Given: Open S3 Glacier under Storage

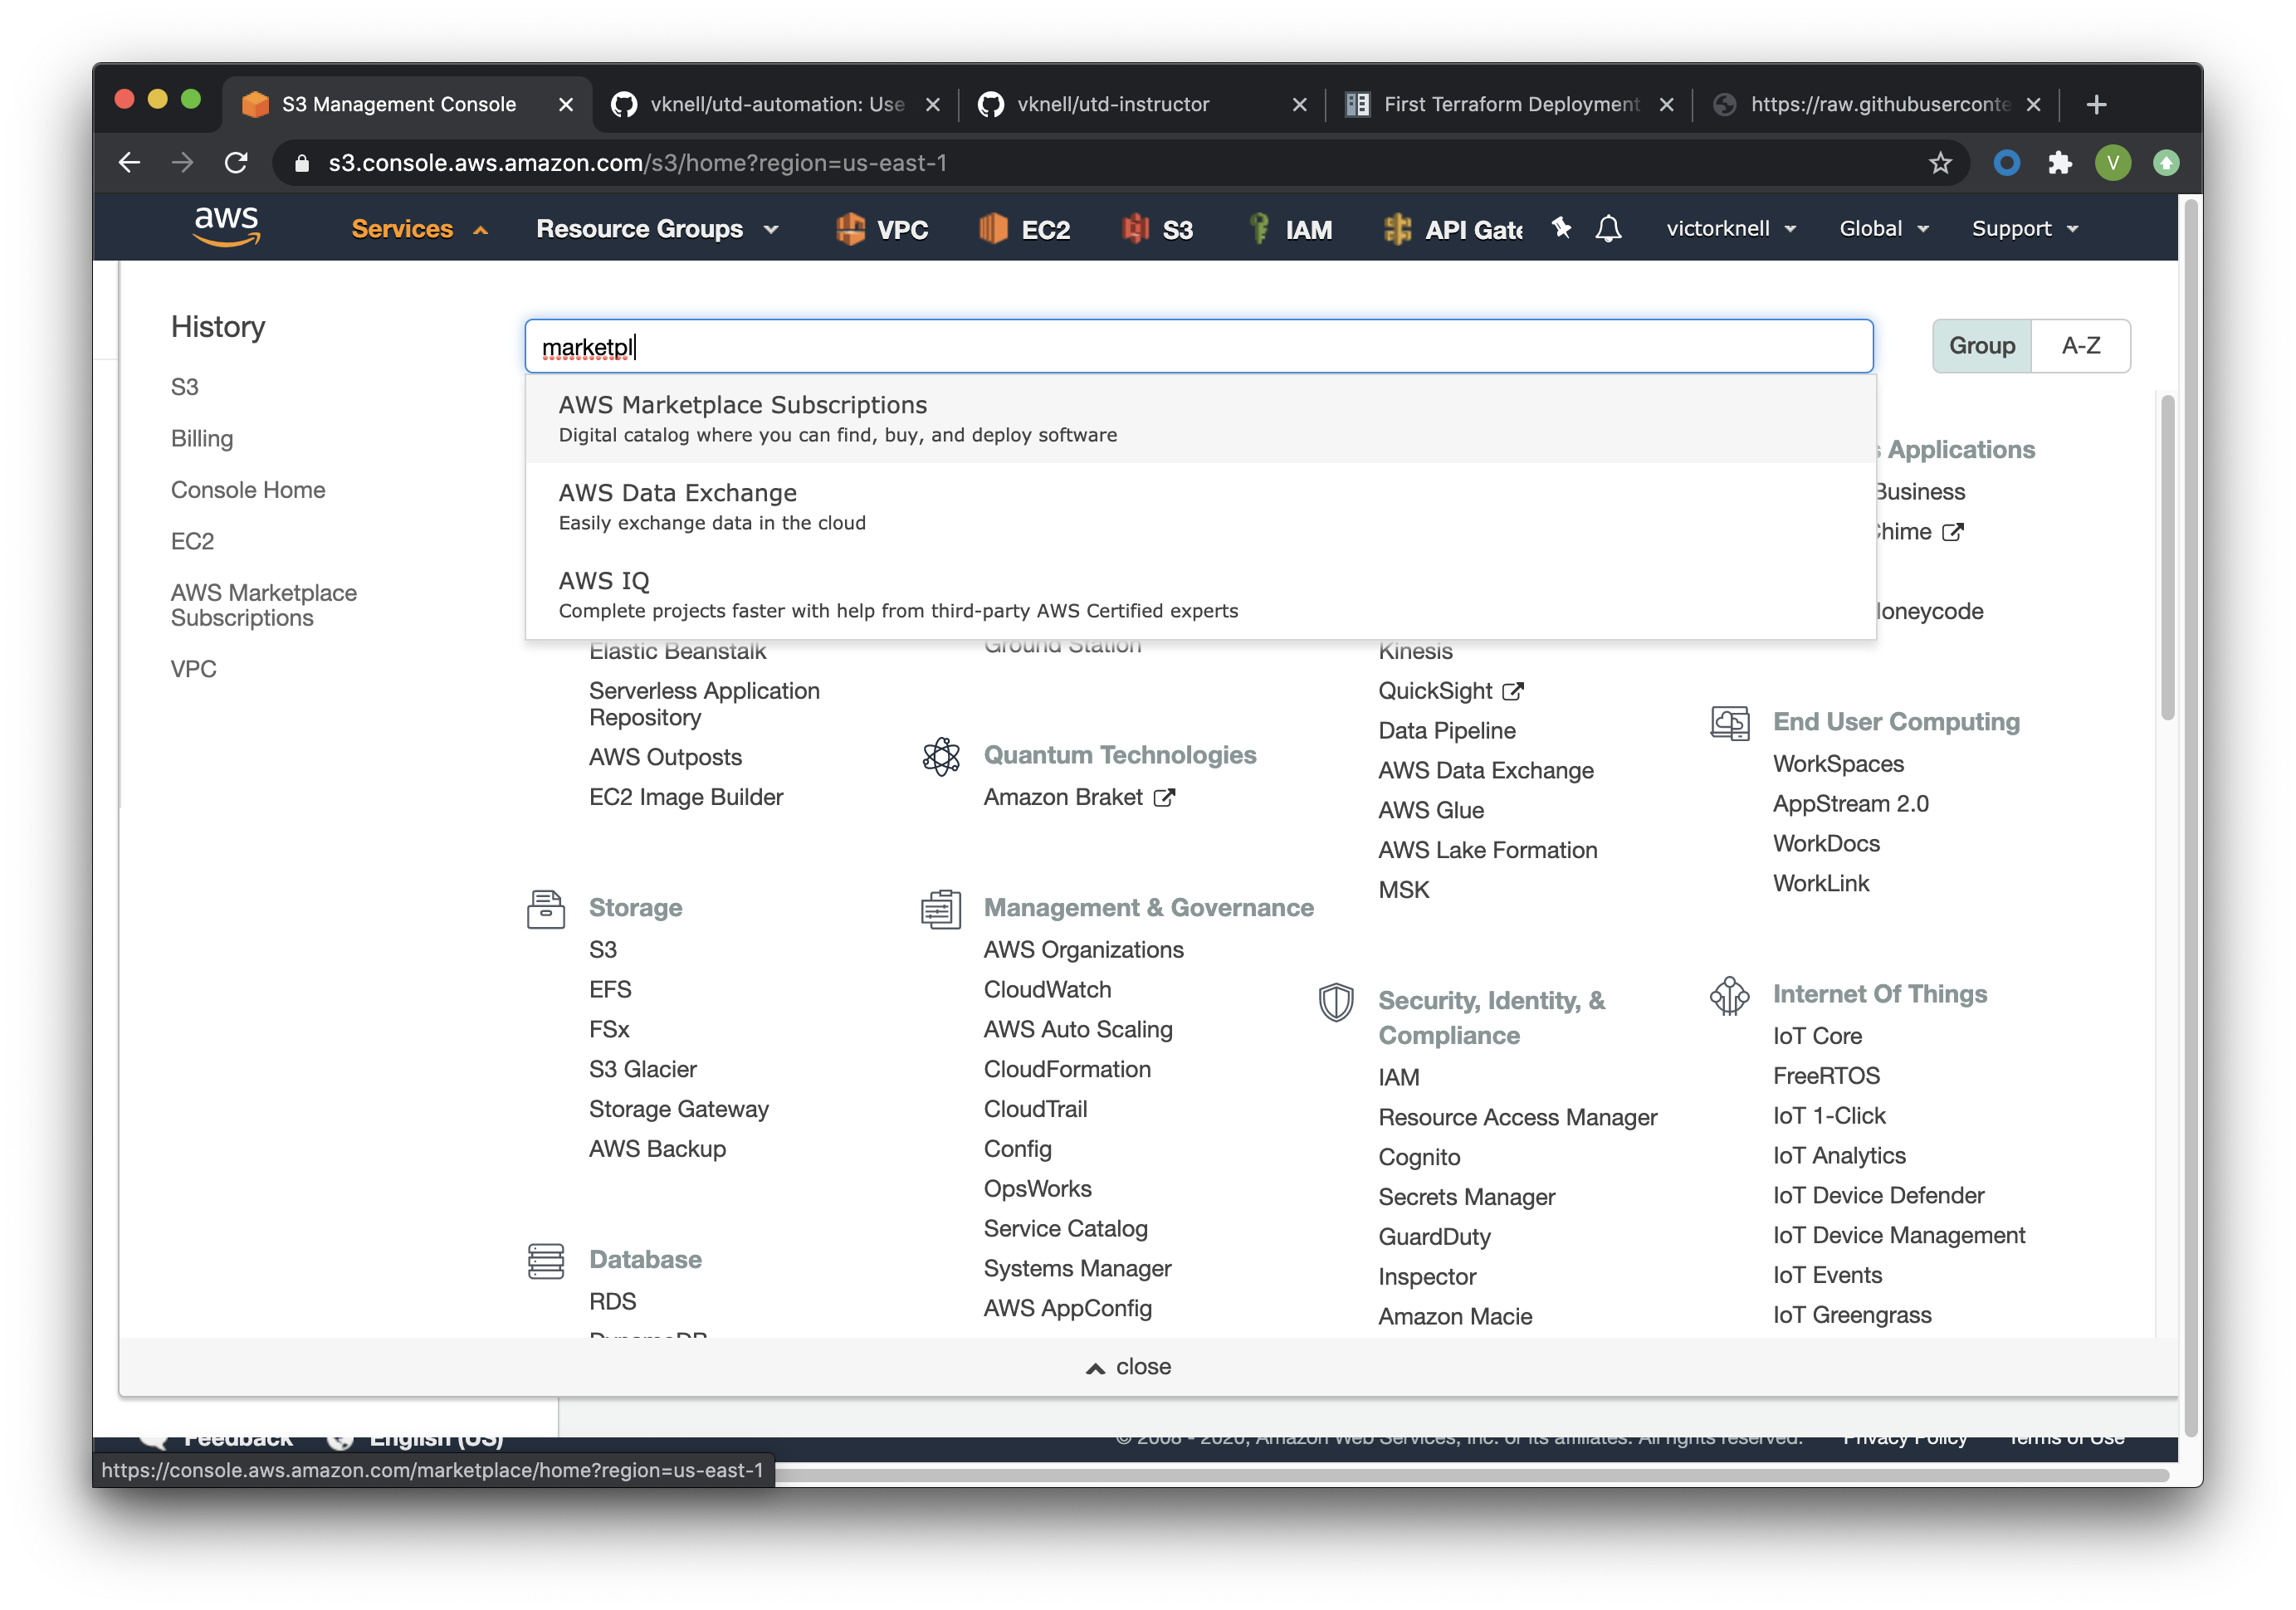Looking at the screenshot, I should click(x=643, y=1069).
